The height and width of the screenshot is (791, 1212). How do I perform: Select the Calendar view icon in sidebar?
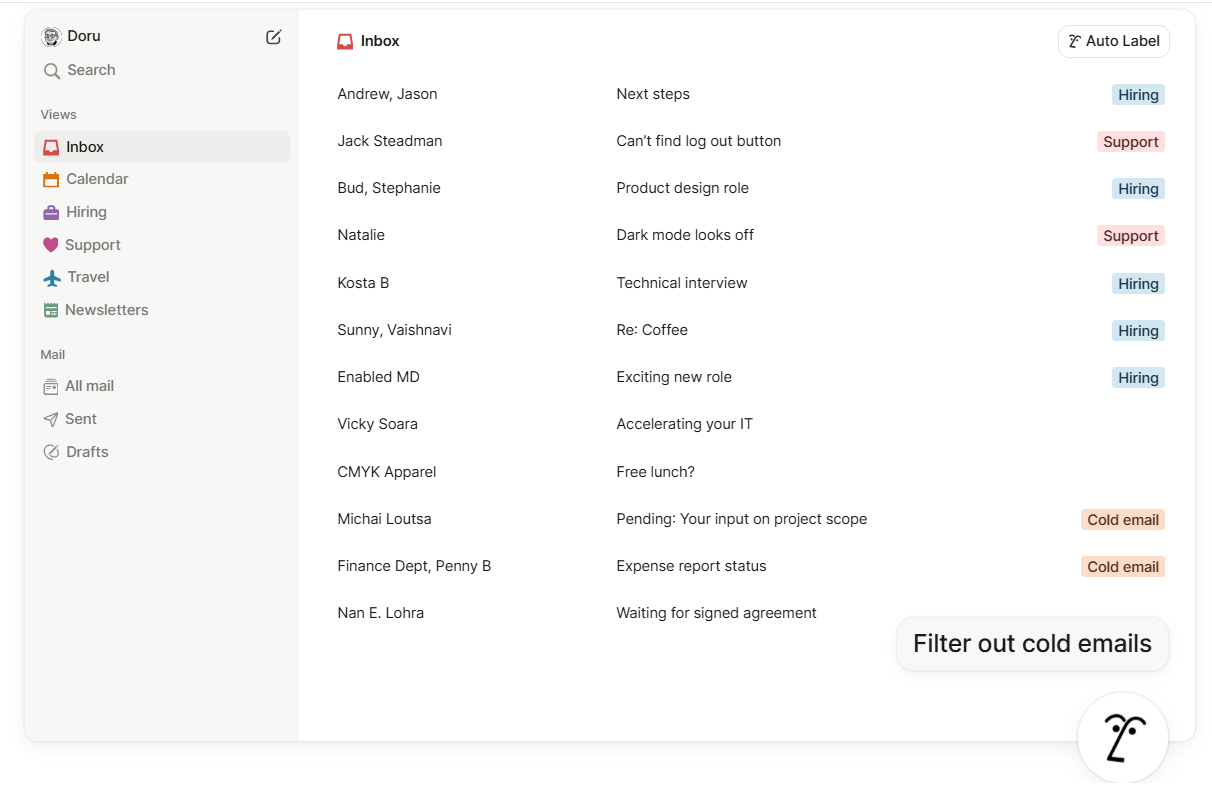pyautogui.click(x=51, y=179)
